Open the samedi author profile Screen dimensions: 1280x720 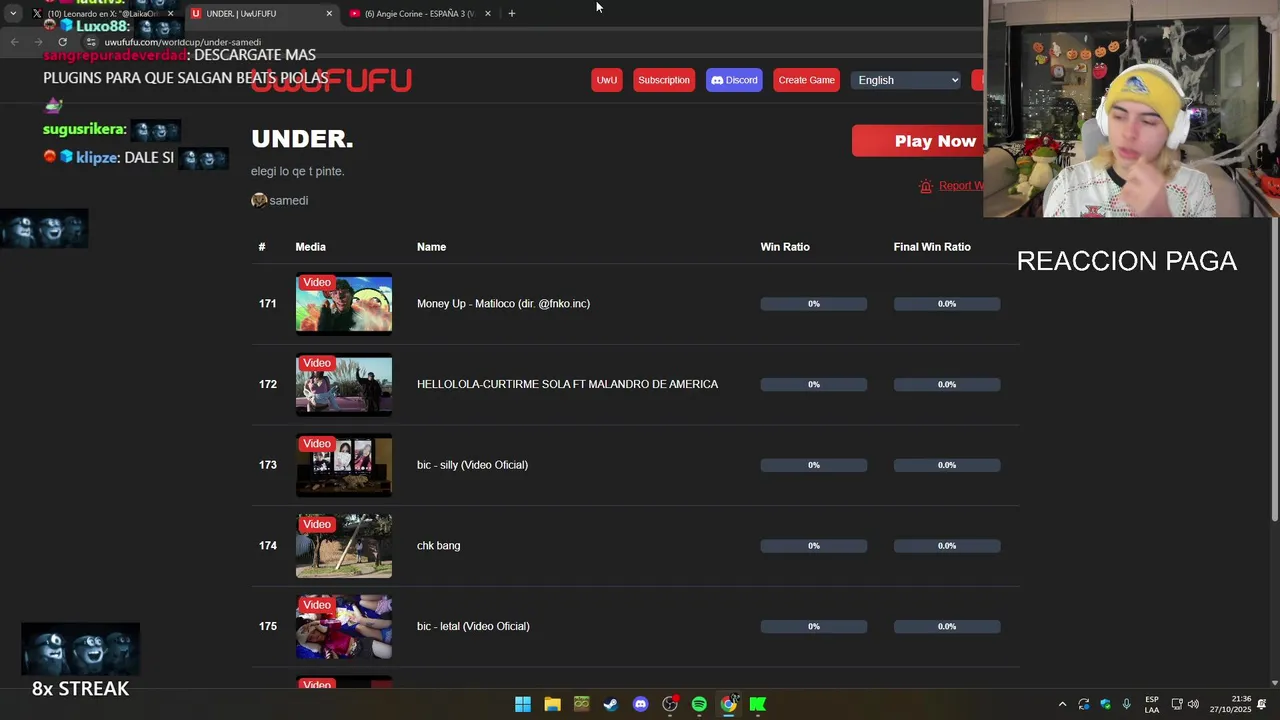[x=279, y=200]
